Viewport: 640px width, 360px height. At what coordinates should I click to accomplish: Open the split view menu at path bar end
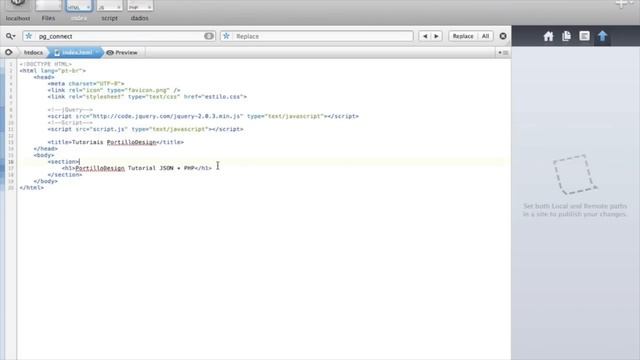pyautogui.click(x=503, y=53)
